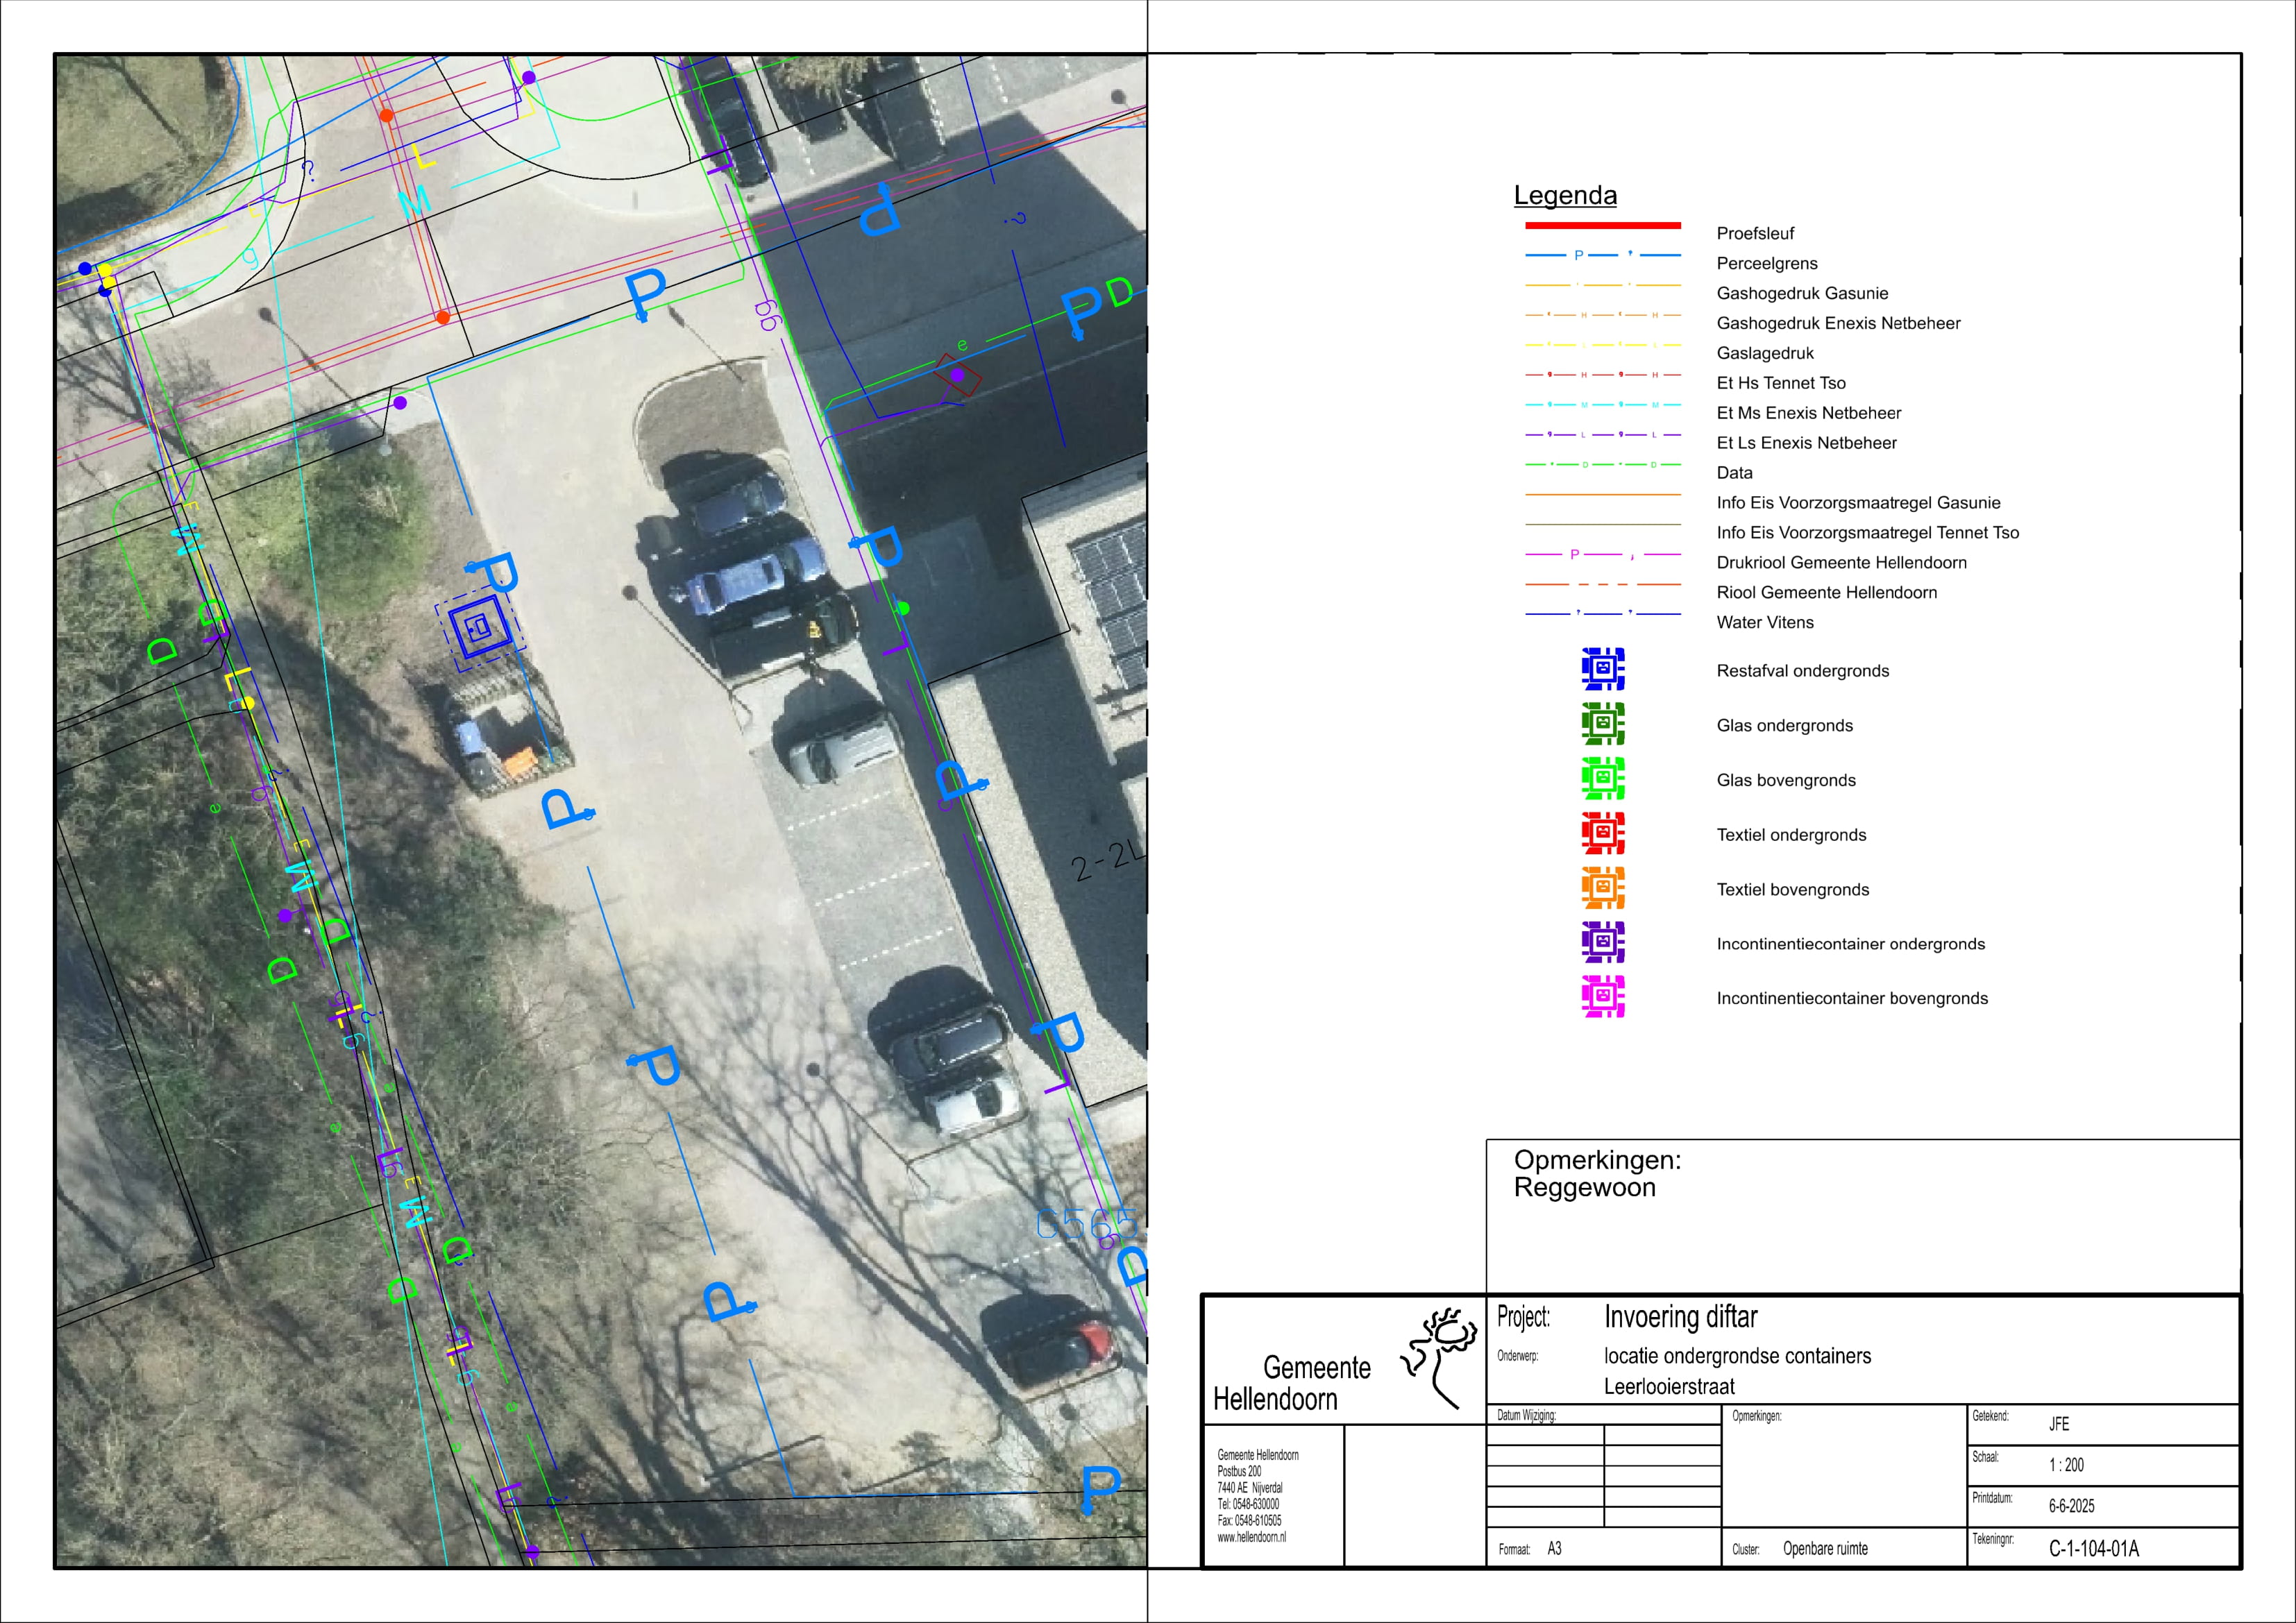
Task: Click the magenta Incontinentiecontainer bovengronds icon
Action: pos(1602,997)
